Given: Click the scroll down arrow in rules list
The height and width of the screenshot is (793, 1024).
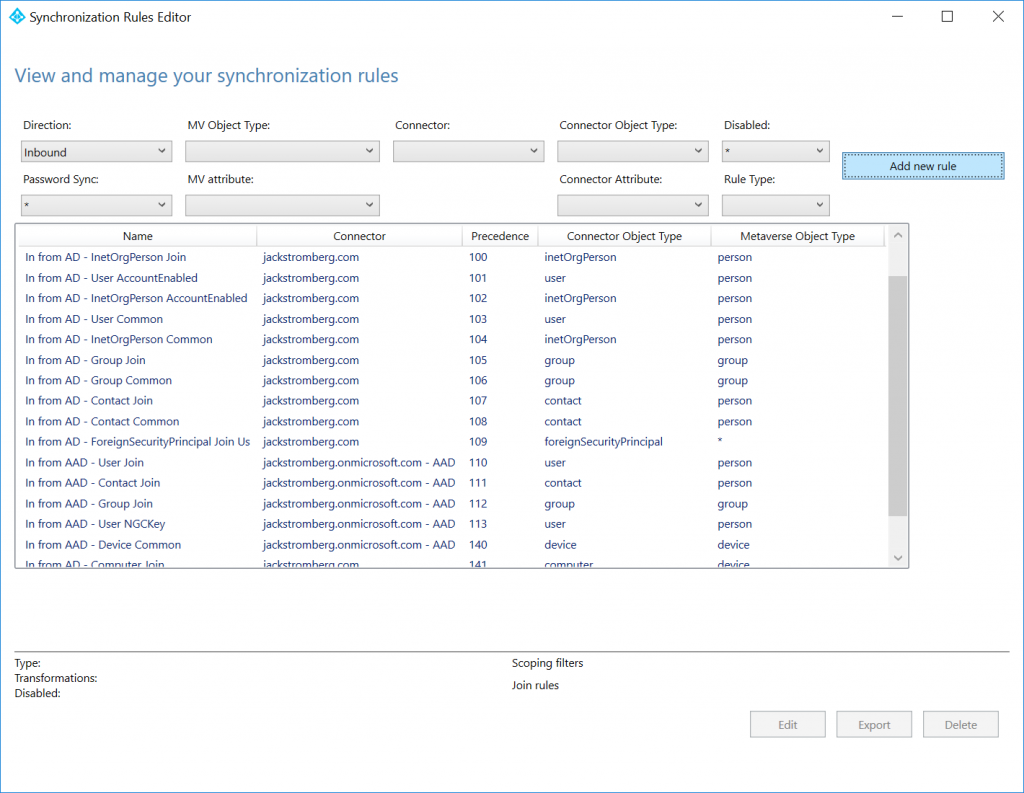Looking at the screenshot, I should click(898, 558).
